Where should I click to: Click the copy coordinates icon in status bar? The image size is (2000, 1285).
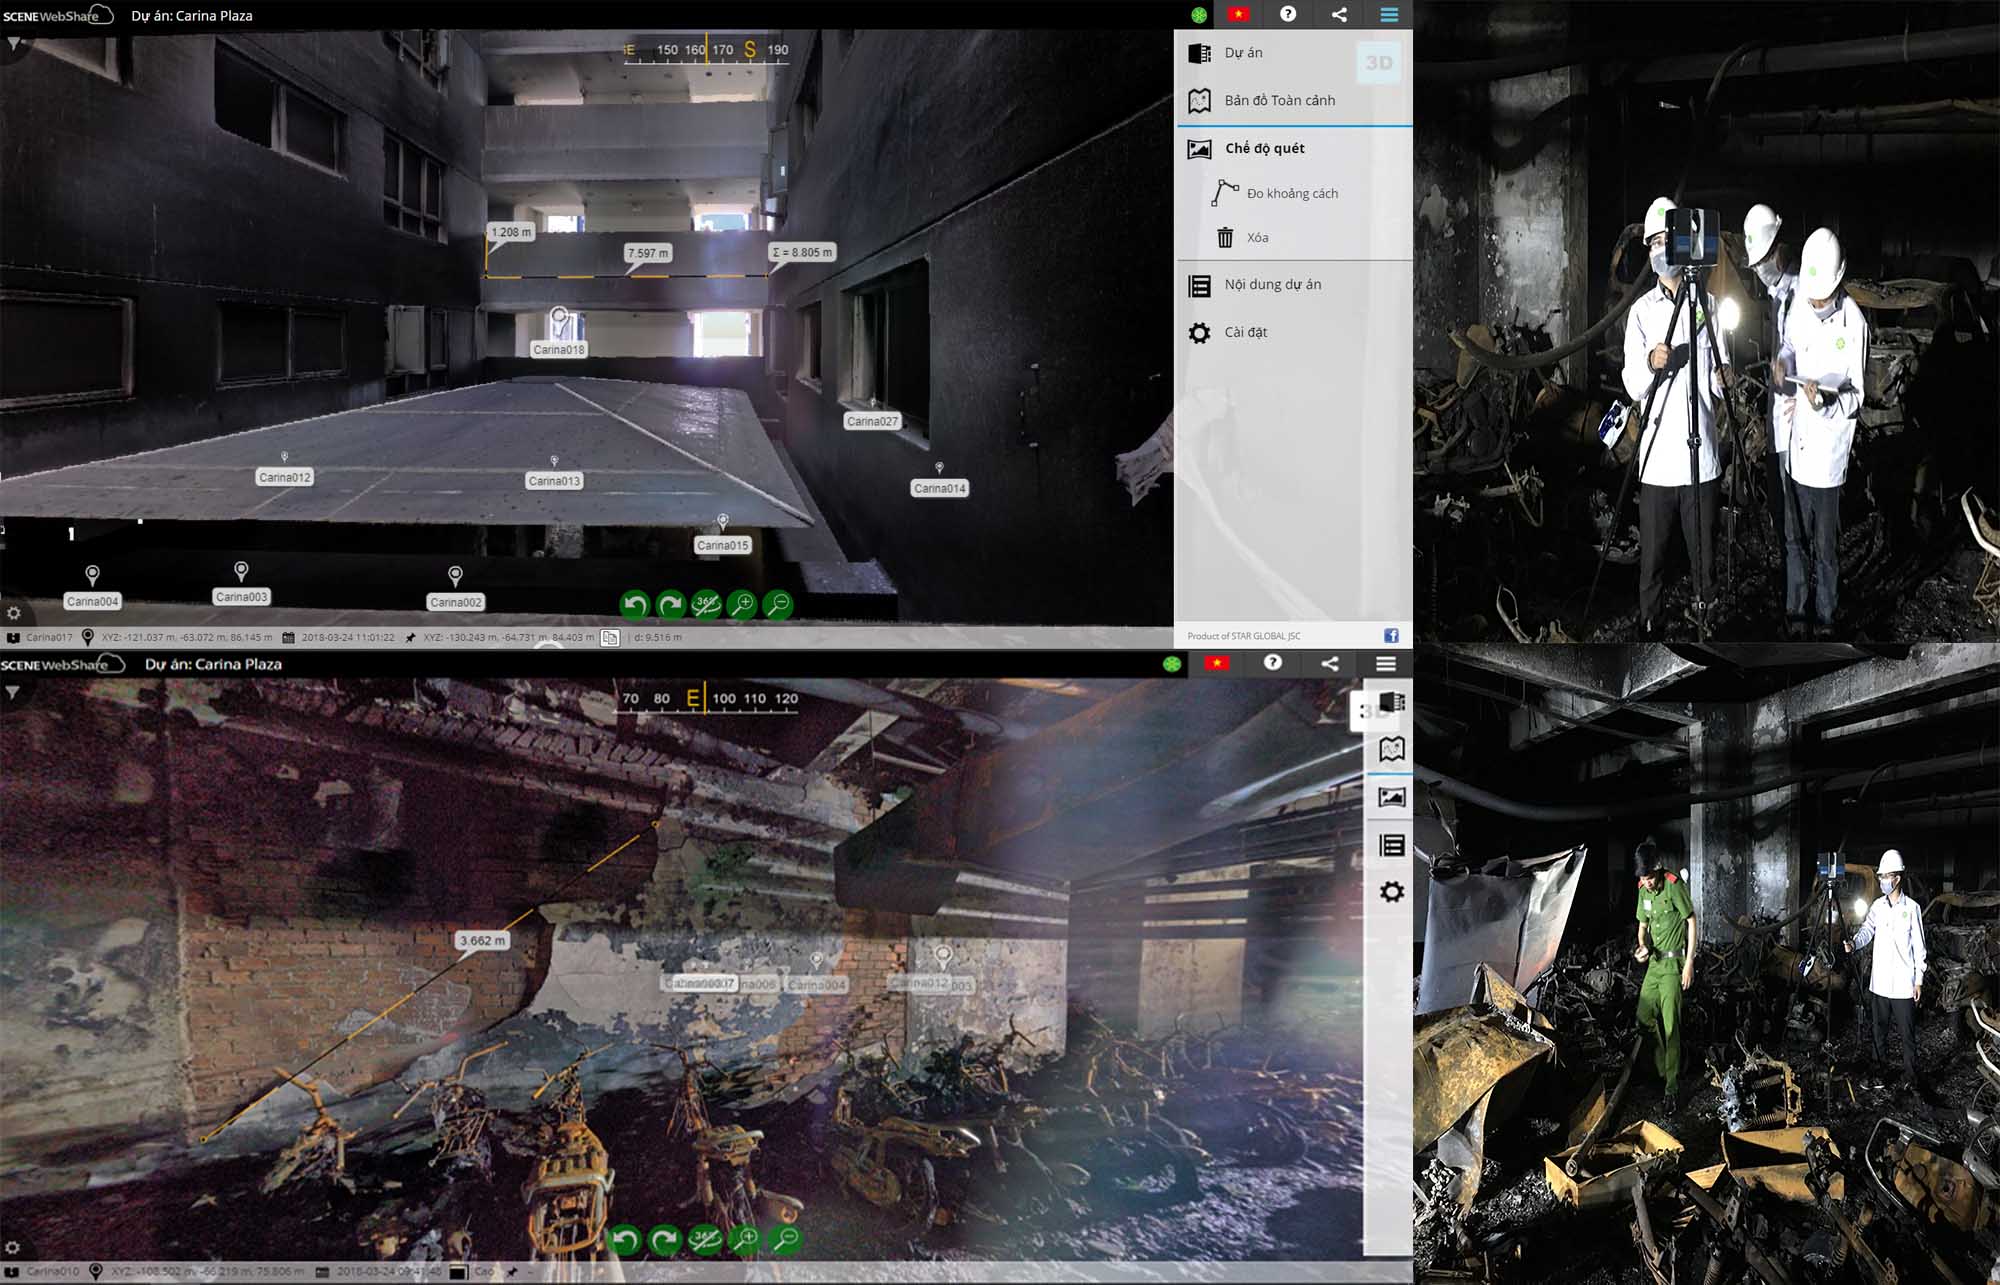click(610, 637)
